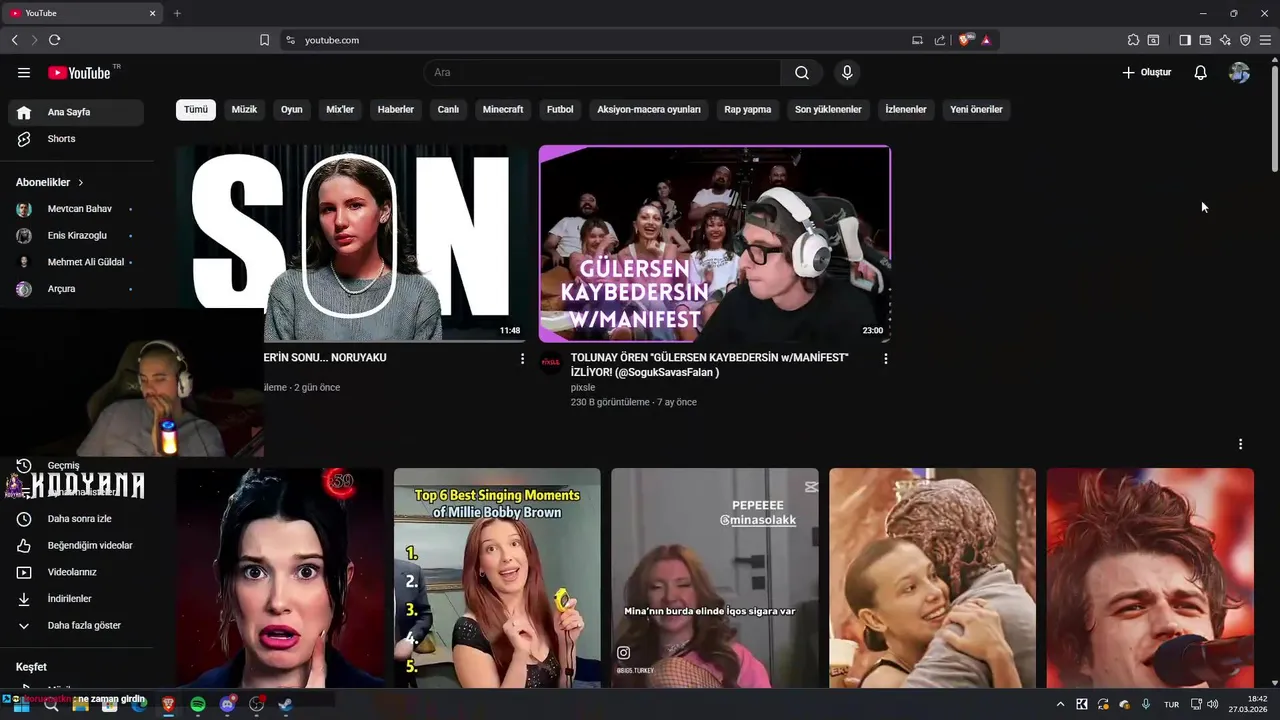Select the Aksiyon-macera oyunları chip
This screenshot has height=720, width=1280.
point(649,110)
